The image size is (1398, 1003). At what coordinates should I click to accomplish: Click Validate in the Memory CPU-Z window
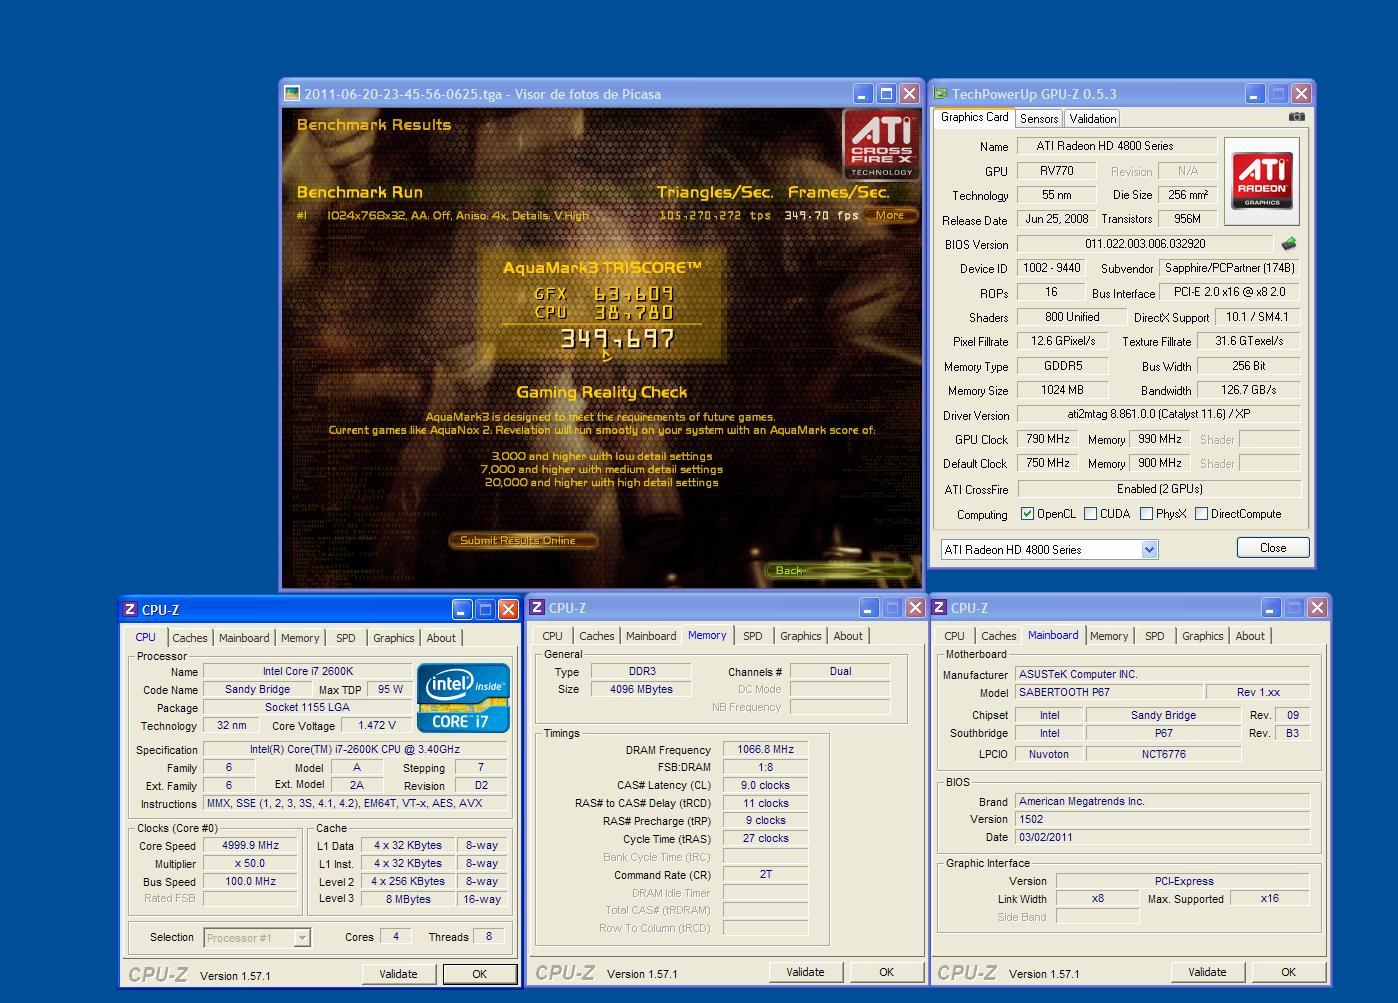[x=805, y=971]
